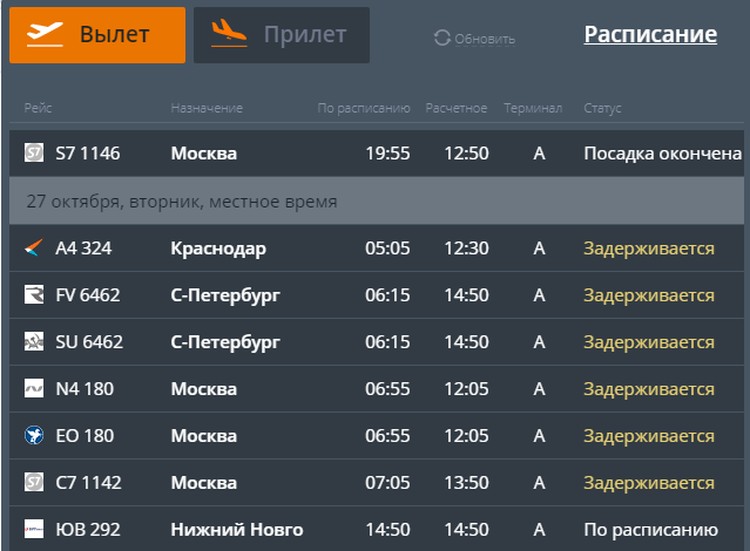Click the Рейс column header
This screenshot has height=551, width=750.
[x=38, y=108]
